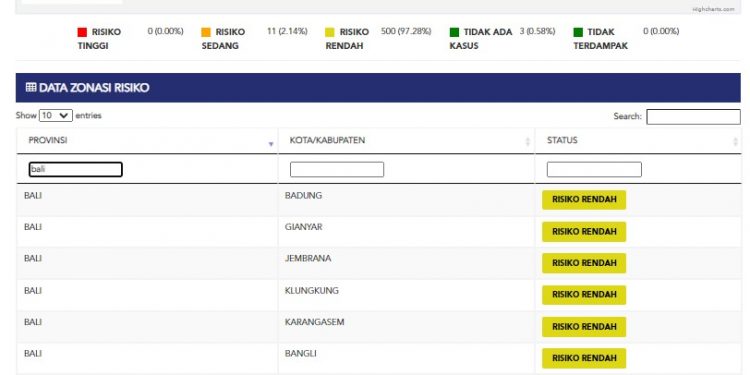Toggle the RISIKO RENDAH legend label
The image size is (750, 375).
(x=347, y=39)
